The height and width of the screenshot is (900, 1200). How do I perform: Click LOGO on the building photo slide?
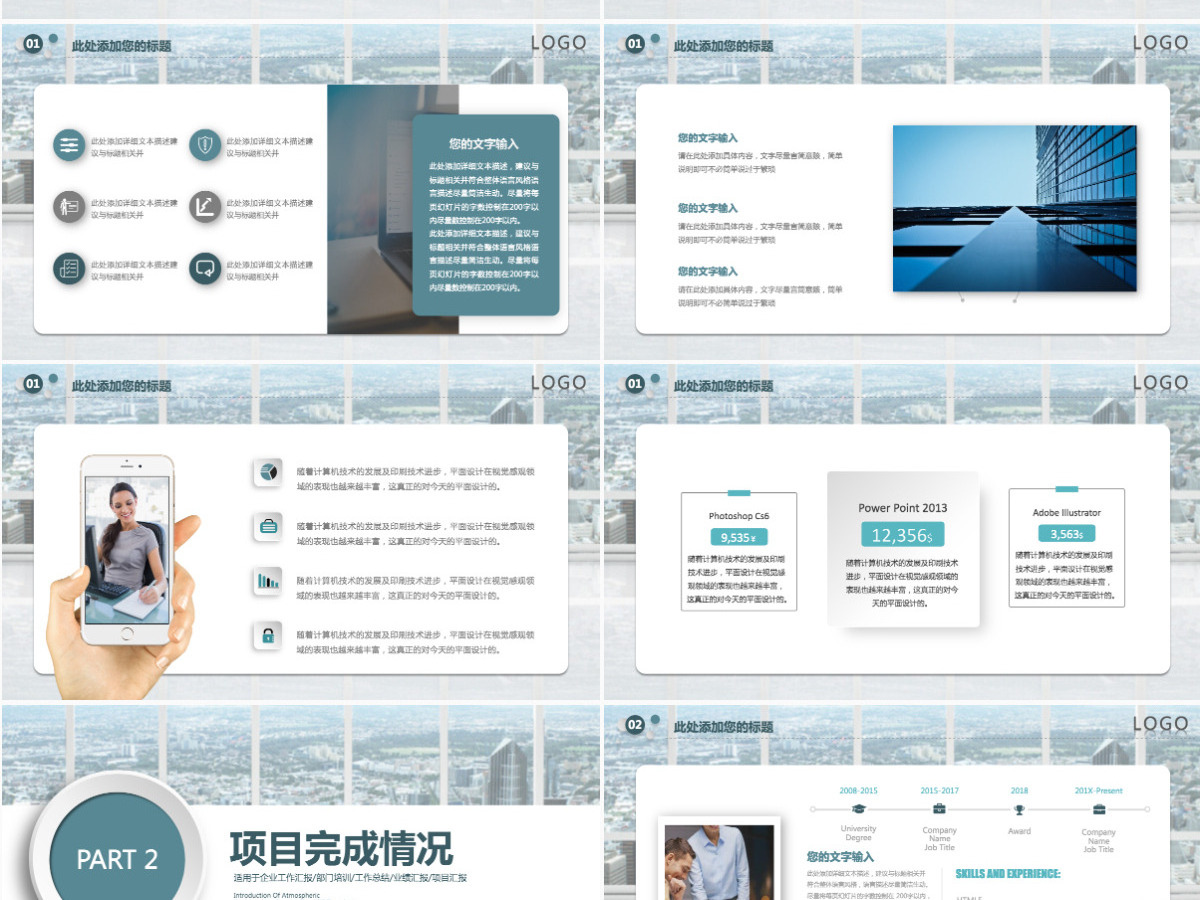coord(1160,43)
